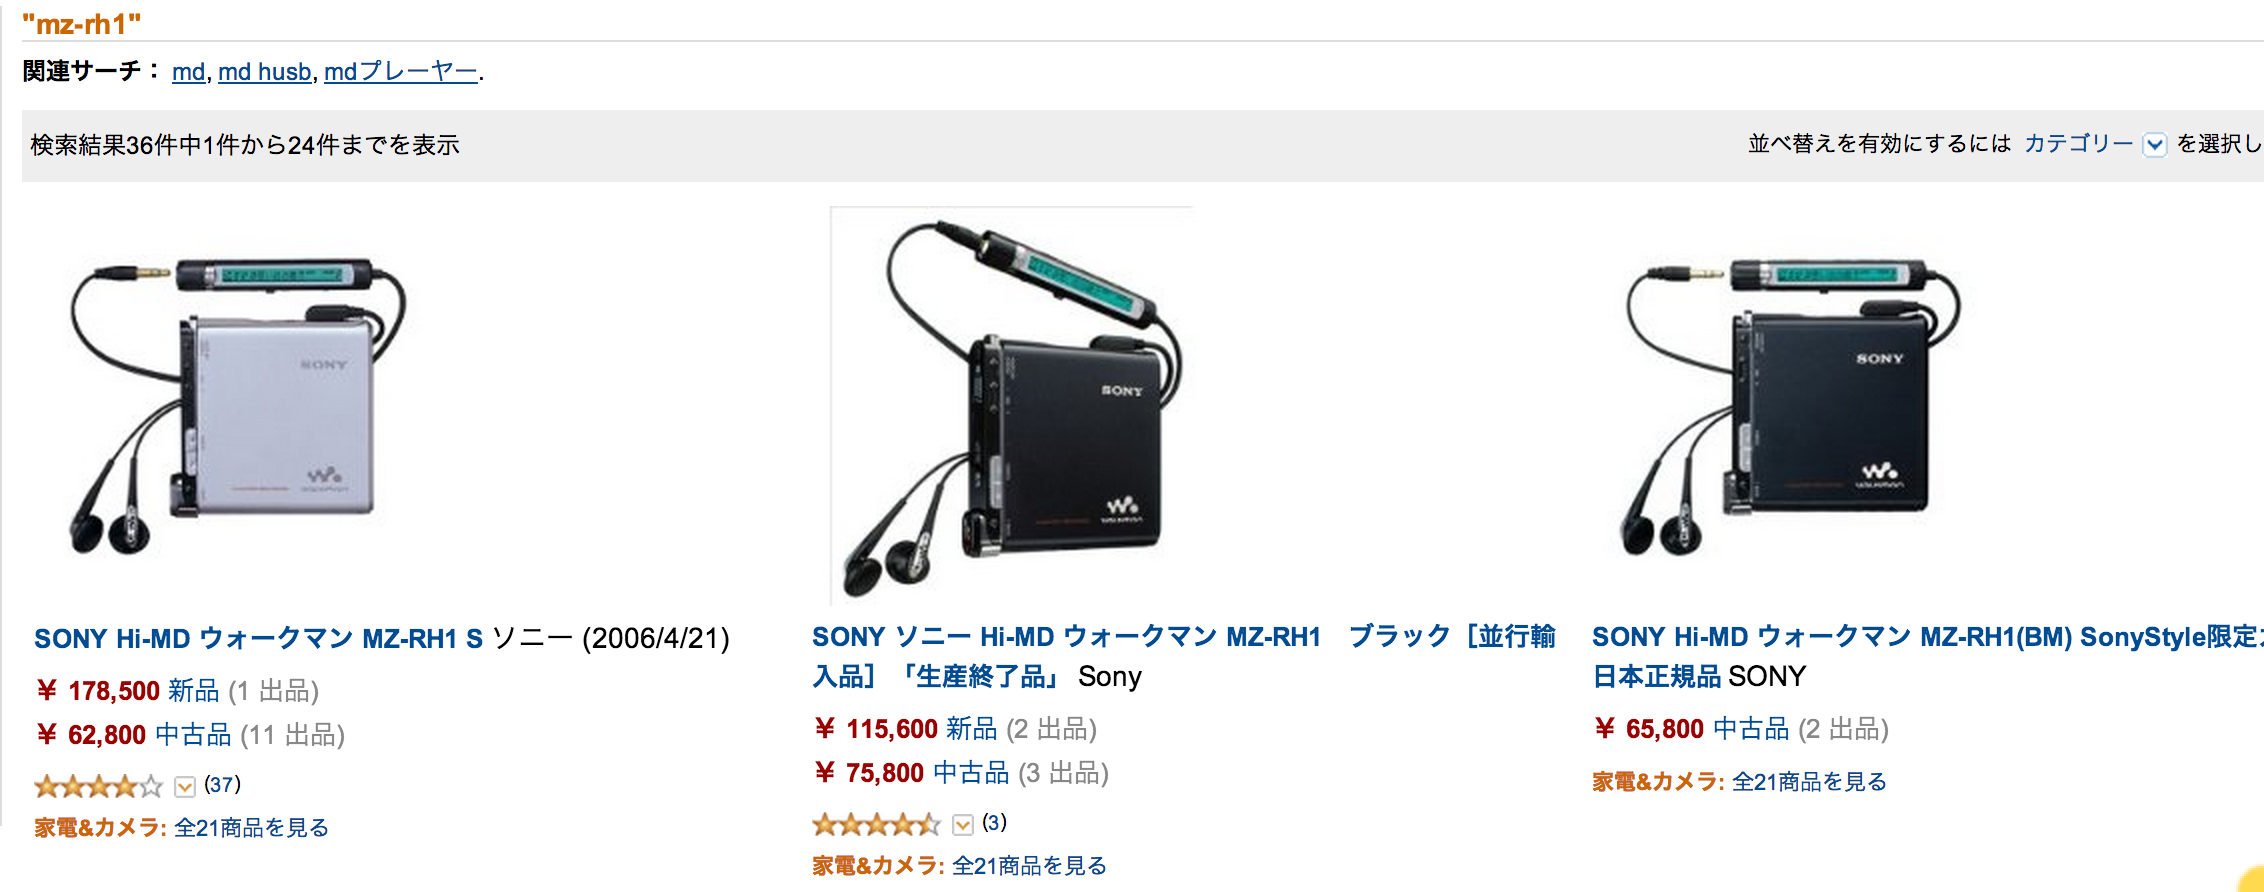Open the 37 customer reviews link
The width and height of the screenshot is (2264, 892).
point(222,785)
